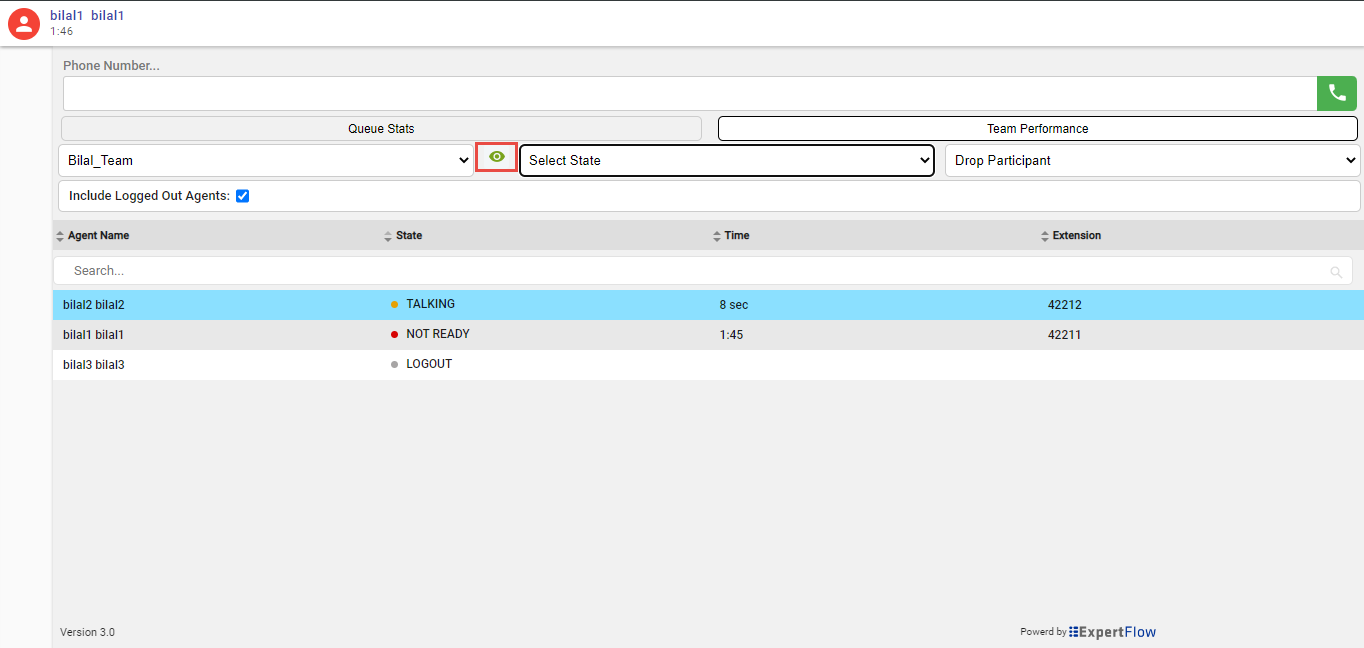Switch to the Queue Stats tab
1364x648 pixels.
[381, 128]
